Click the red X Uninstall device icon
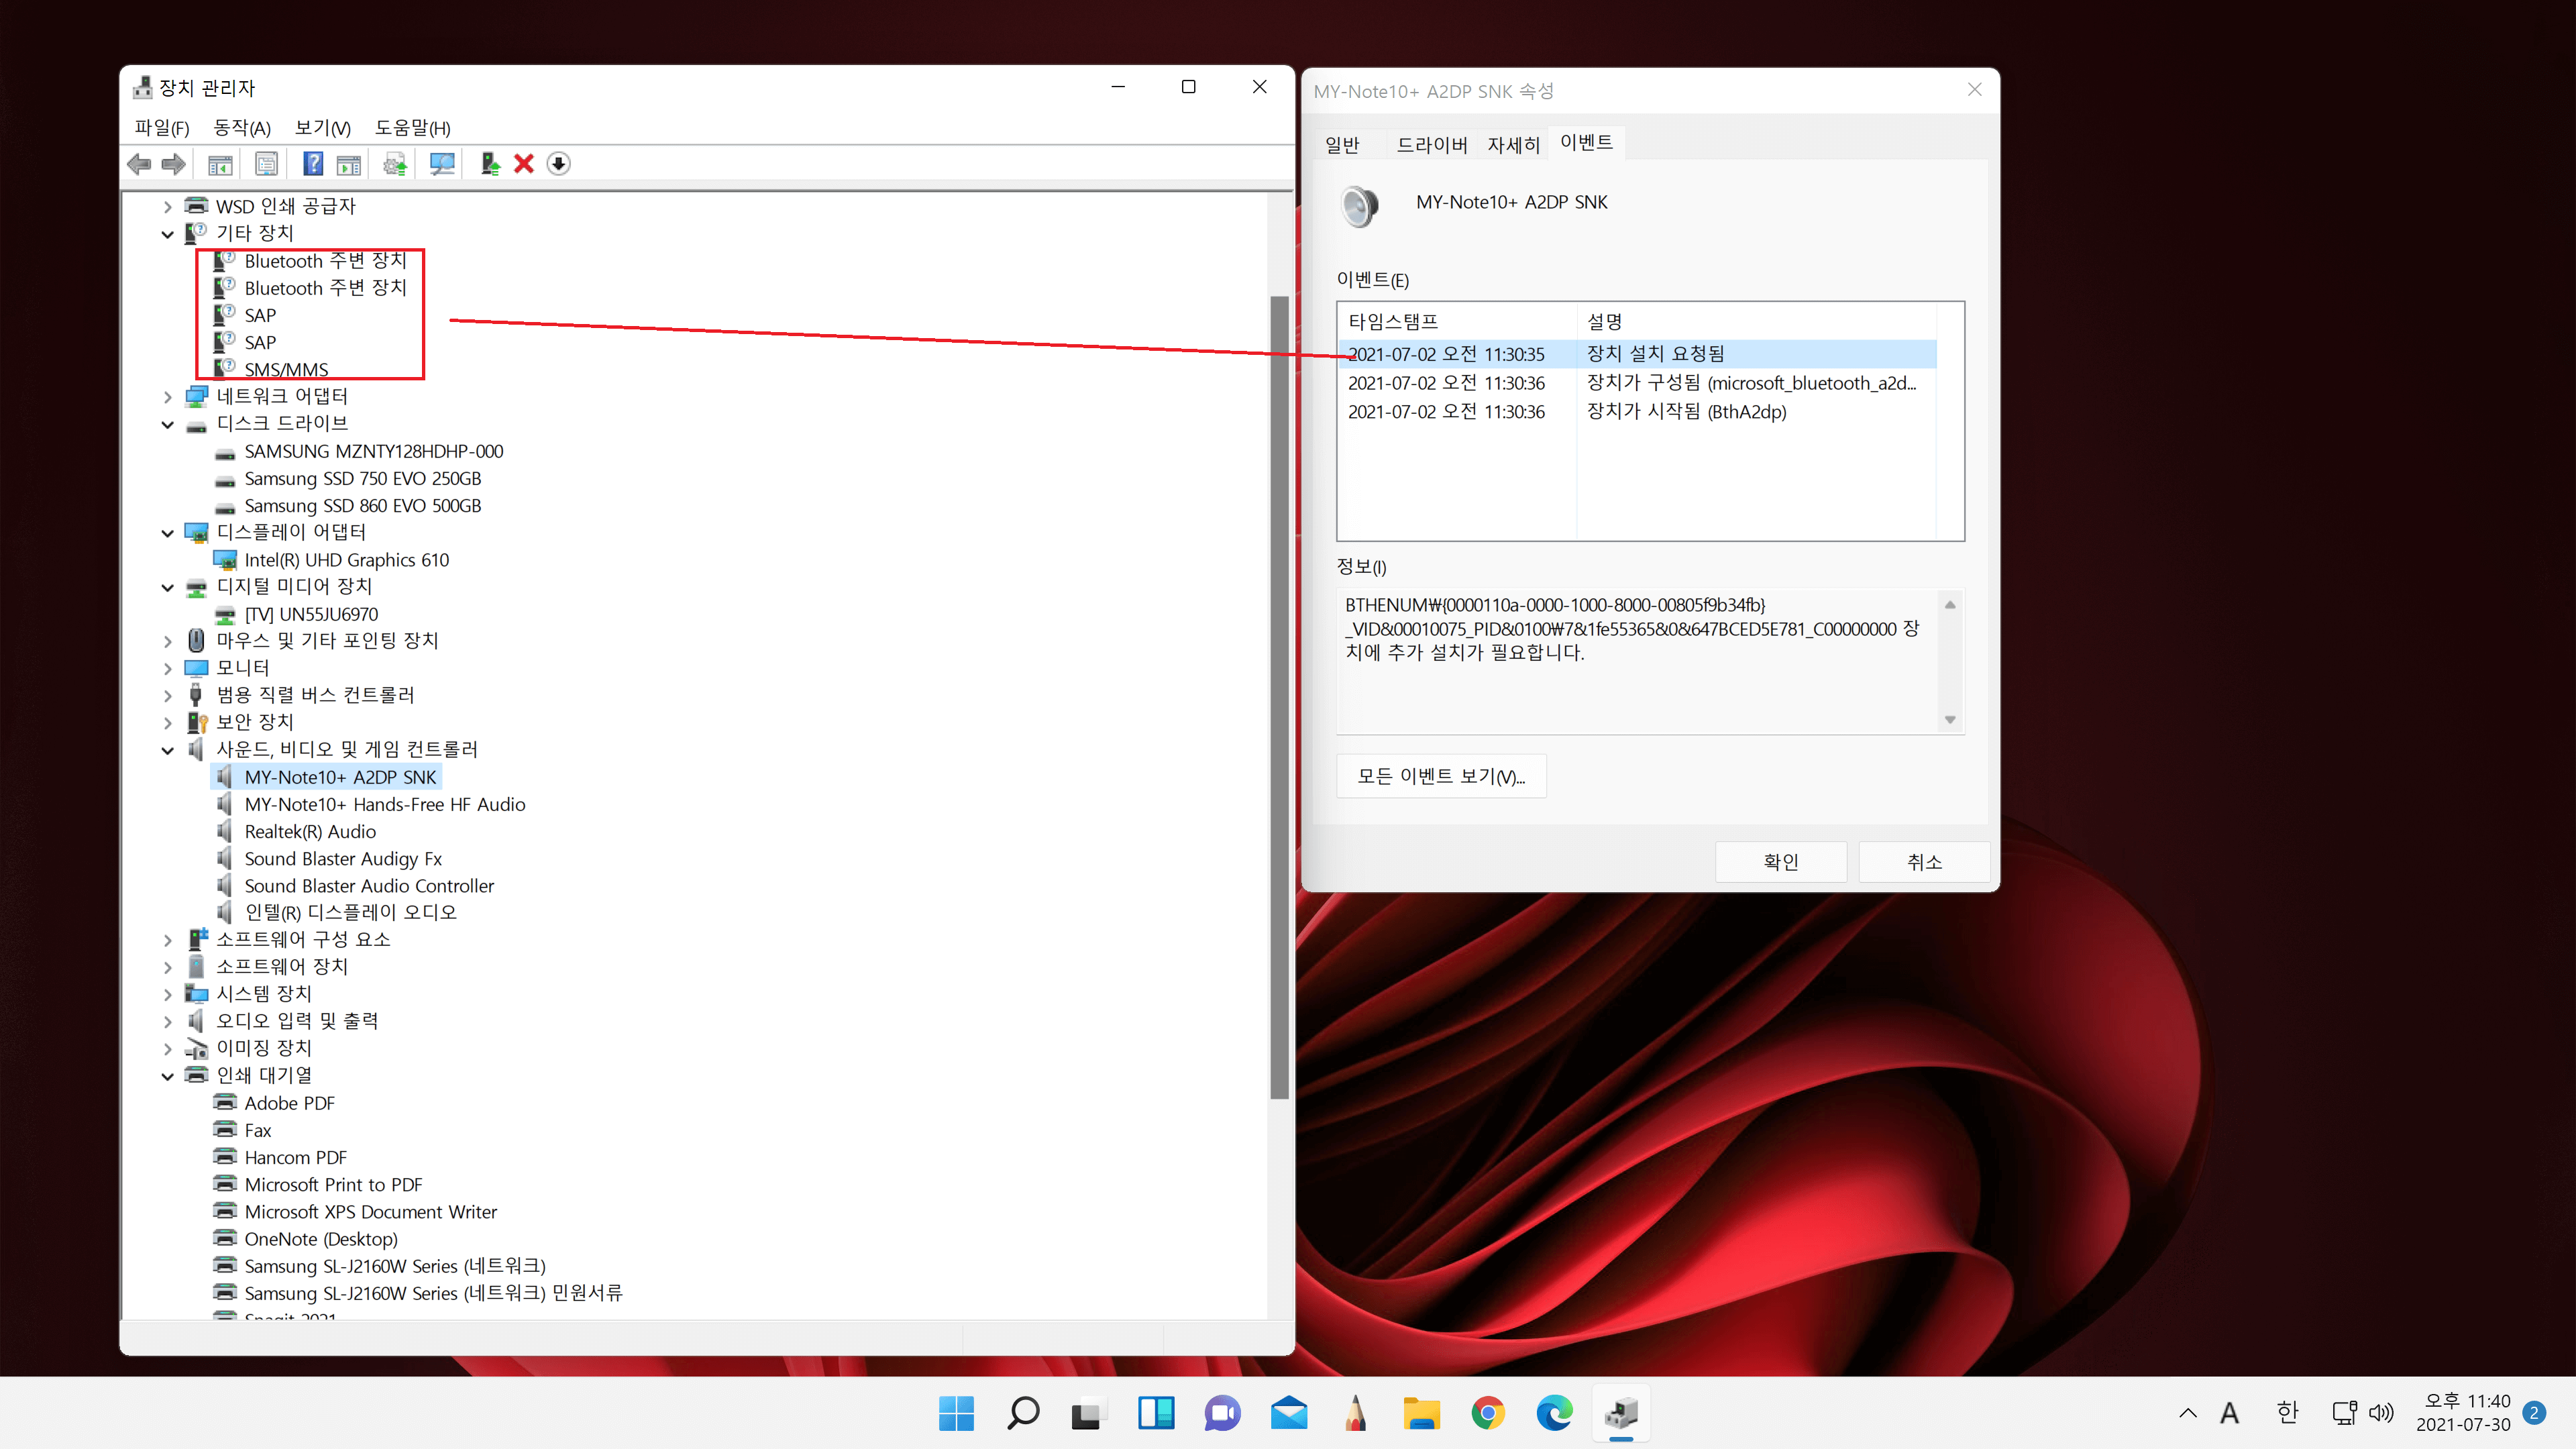 click(x=524, y=164)
